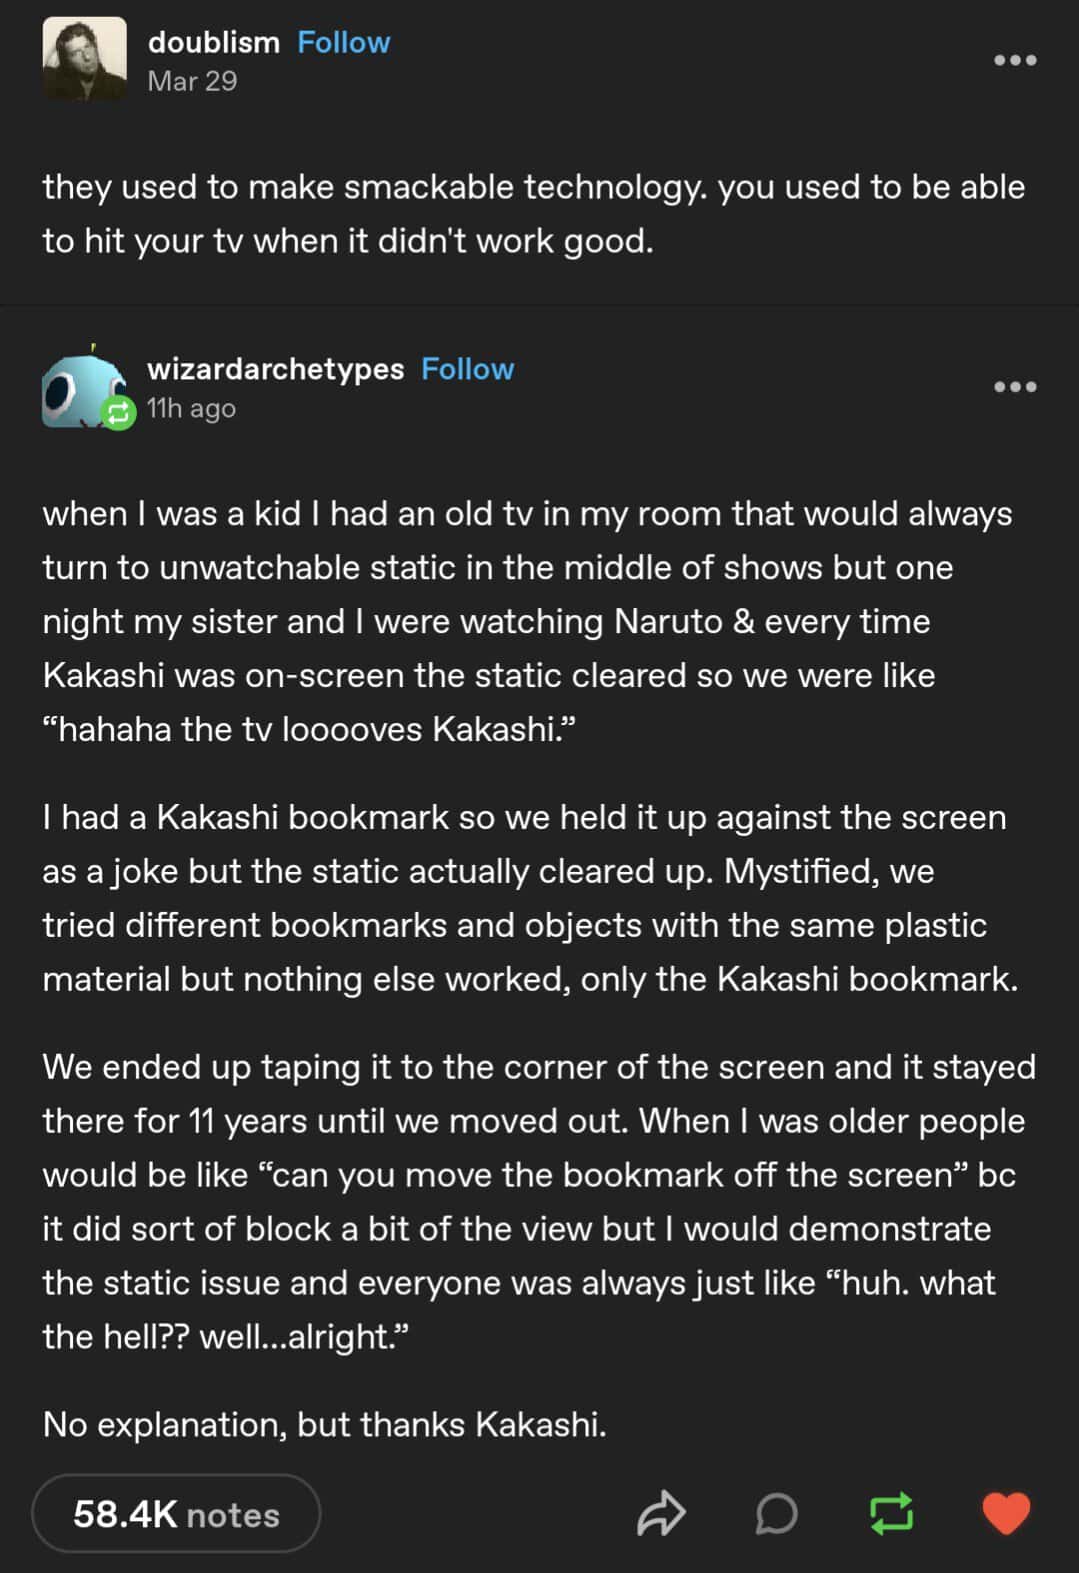
Task: Click the doublism username
Action: tap(213, 42)
